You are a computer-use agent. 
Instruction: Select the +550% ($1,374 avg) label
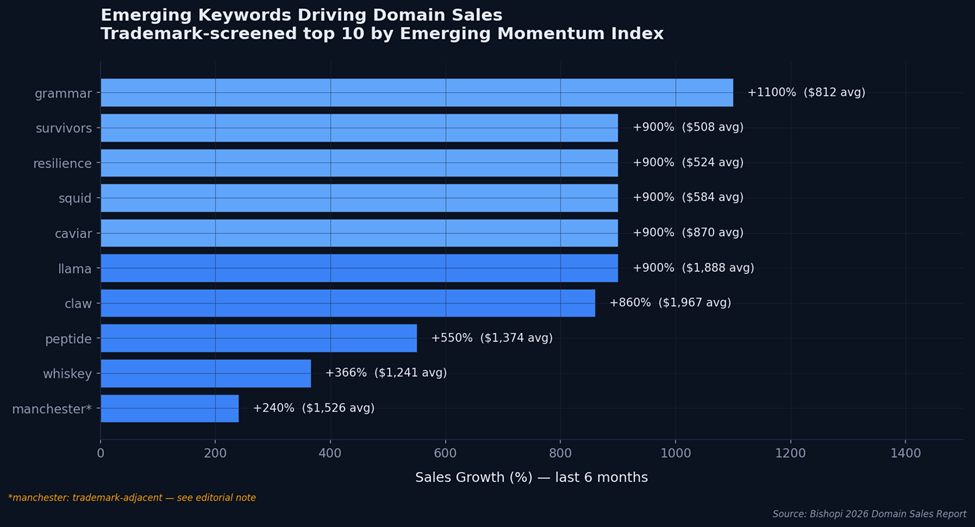click(491, 338)
